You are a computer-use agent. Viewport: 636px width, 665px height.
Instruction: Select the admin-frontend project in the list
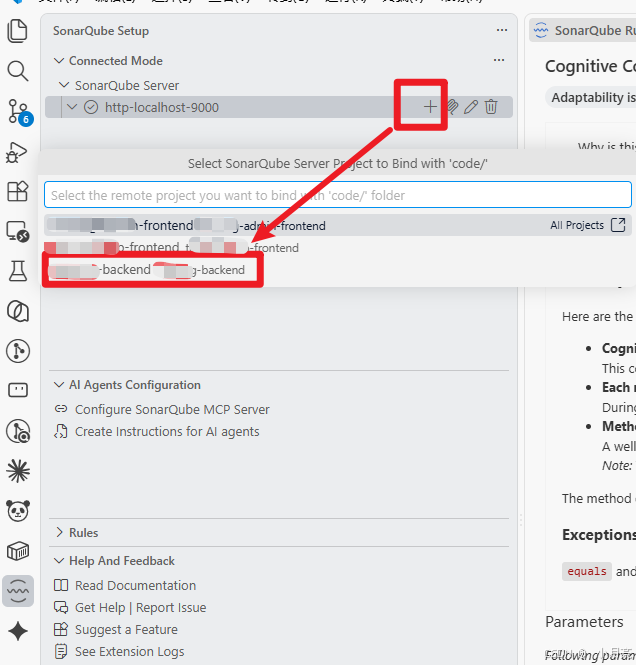point(338,225)
